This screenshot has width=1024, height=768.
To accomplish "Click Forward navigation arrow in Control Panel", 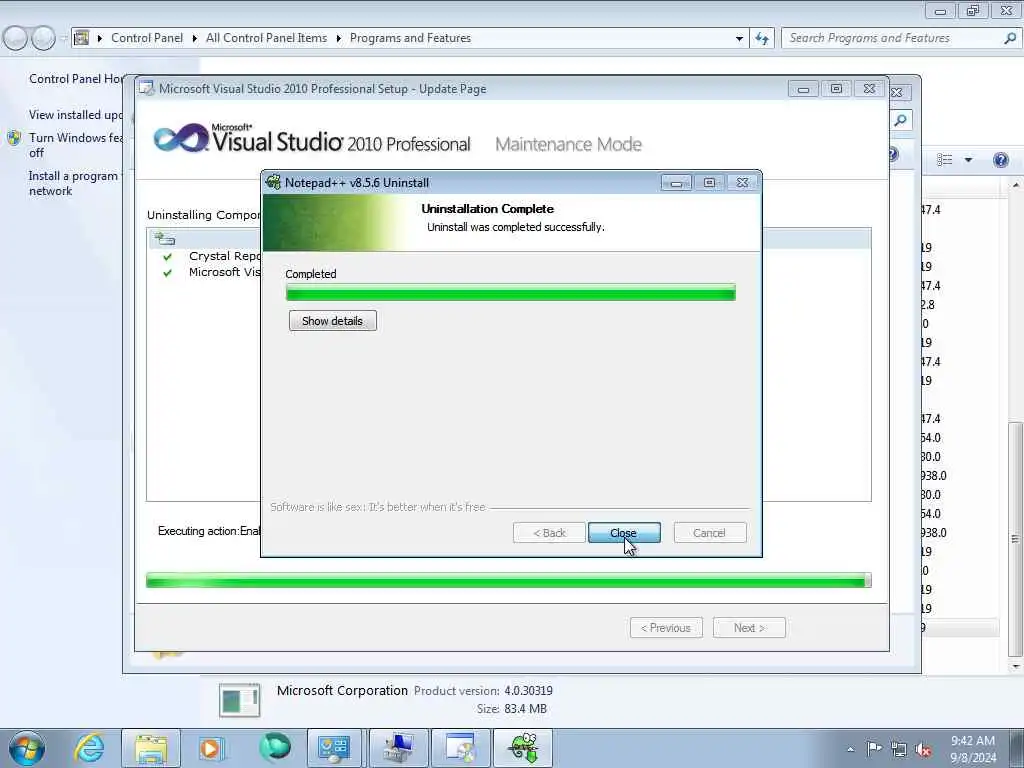I will click(x=44, y=38).
